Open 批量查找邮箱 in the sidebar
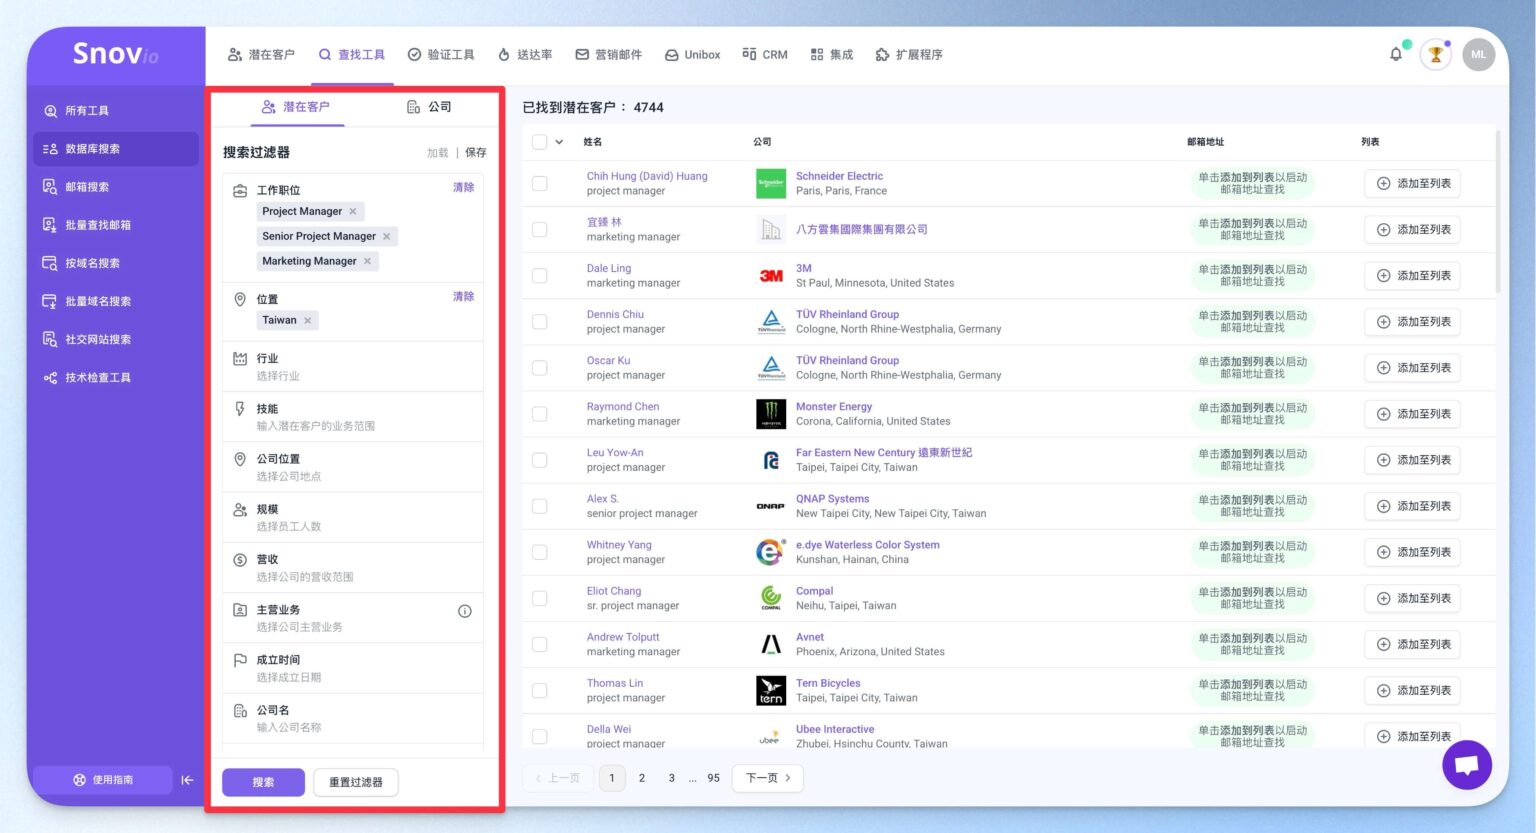Viewport: 1536px width, 833px height. tap(100, 224)
